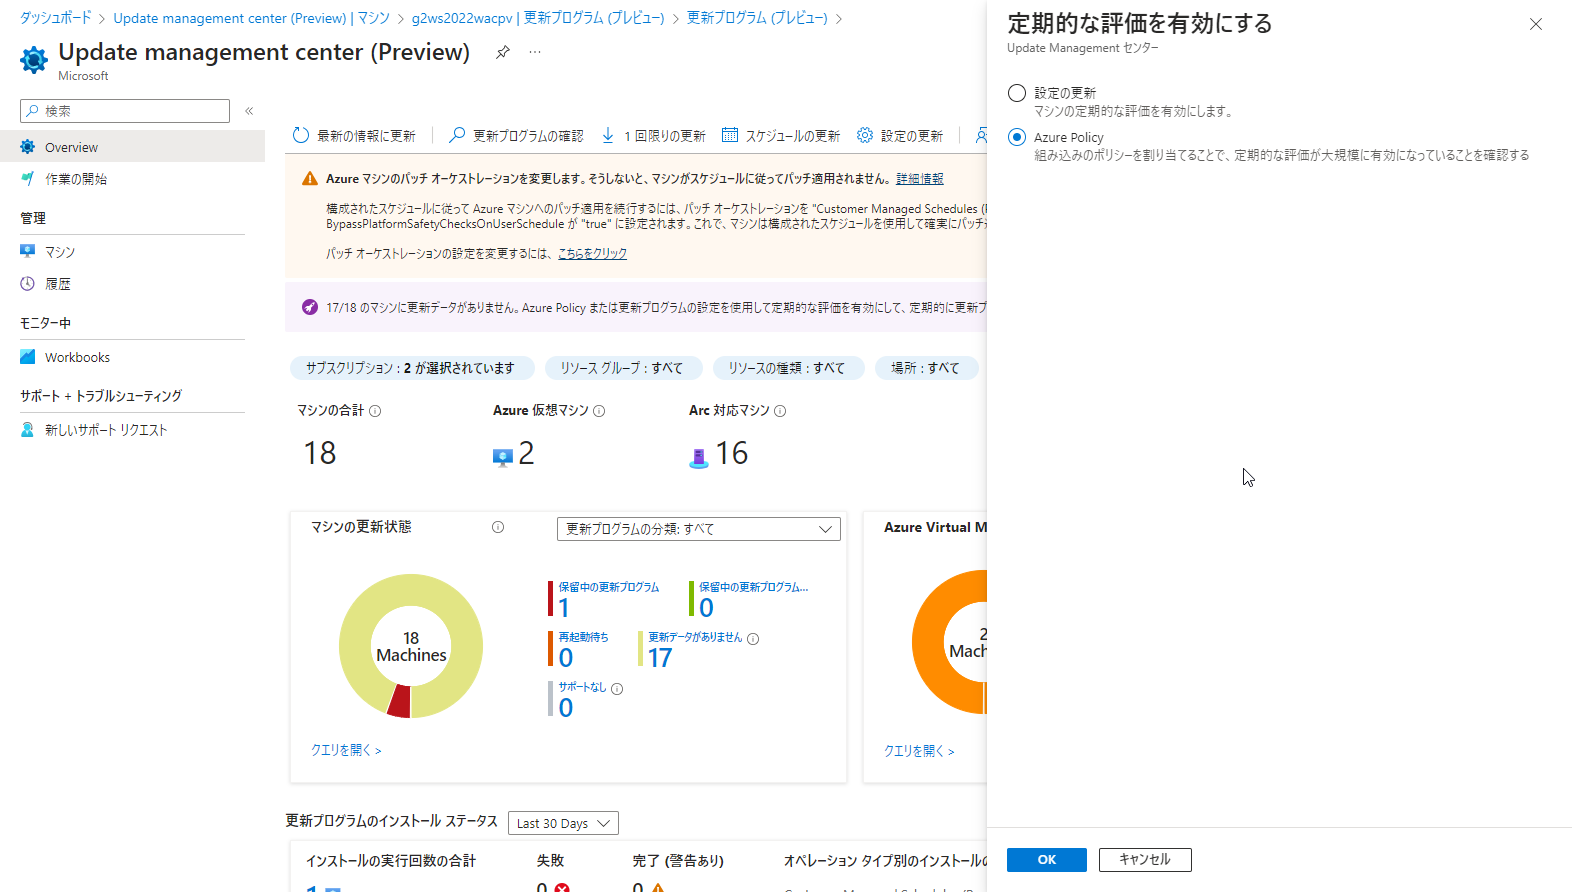This screenshot has height=892, width=1572.
Task: Click the Azure virtual machine monitor icon
Action: pyautogui.click(x=503, y=457)
